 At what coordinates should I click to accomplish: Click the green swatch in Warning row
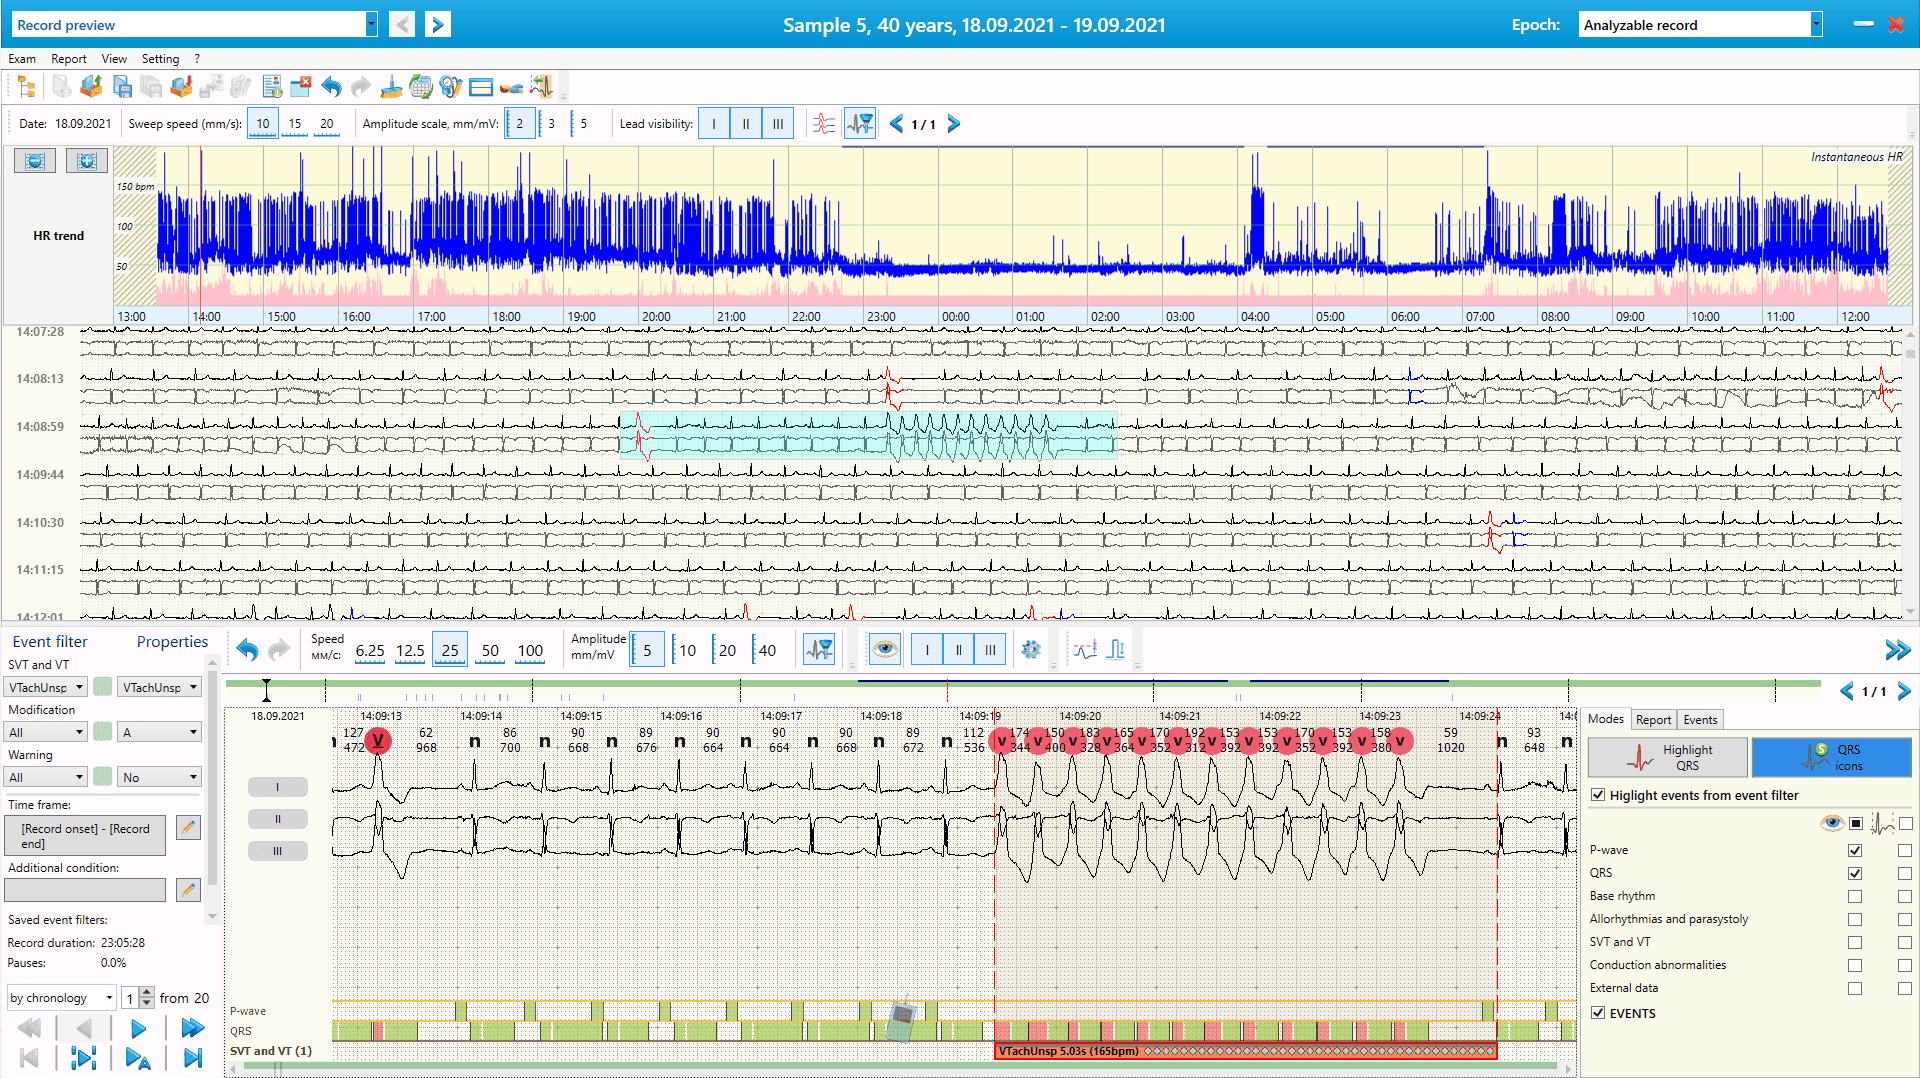102,777
